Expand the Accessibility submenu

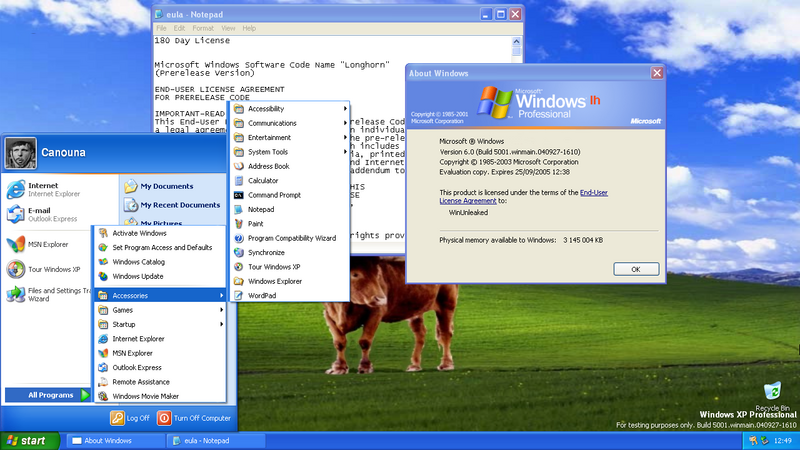pos(290,109)
